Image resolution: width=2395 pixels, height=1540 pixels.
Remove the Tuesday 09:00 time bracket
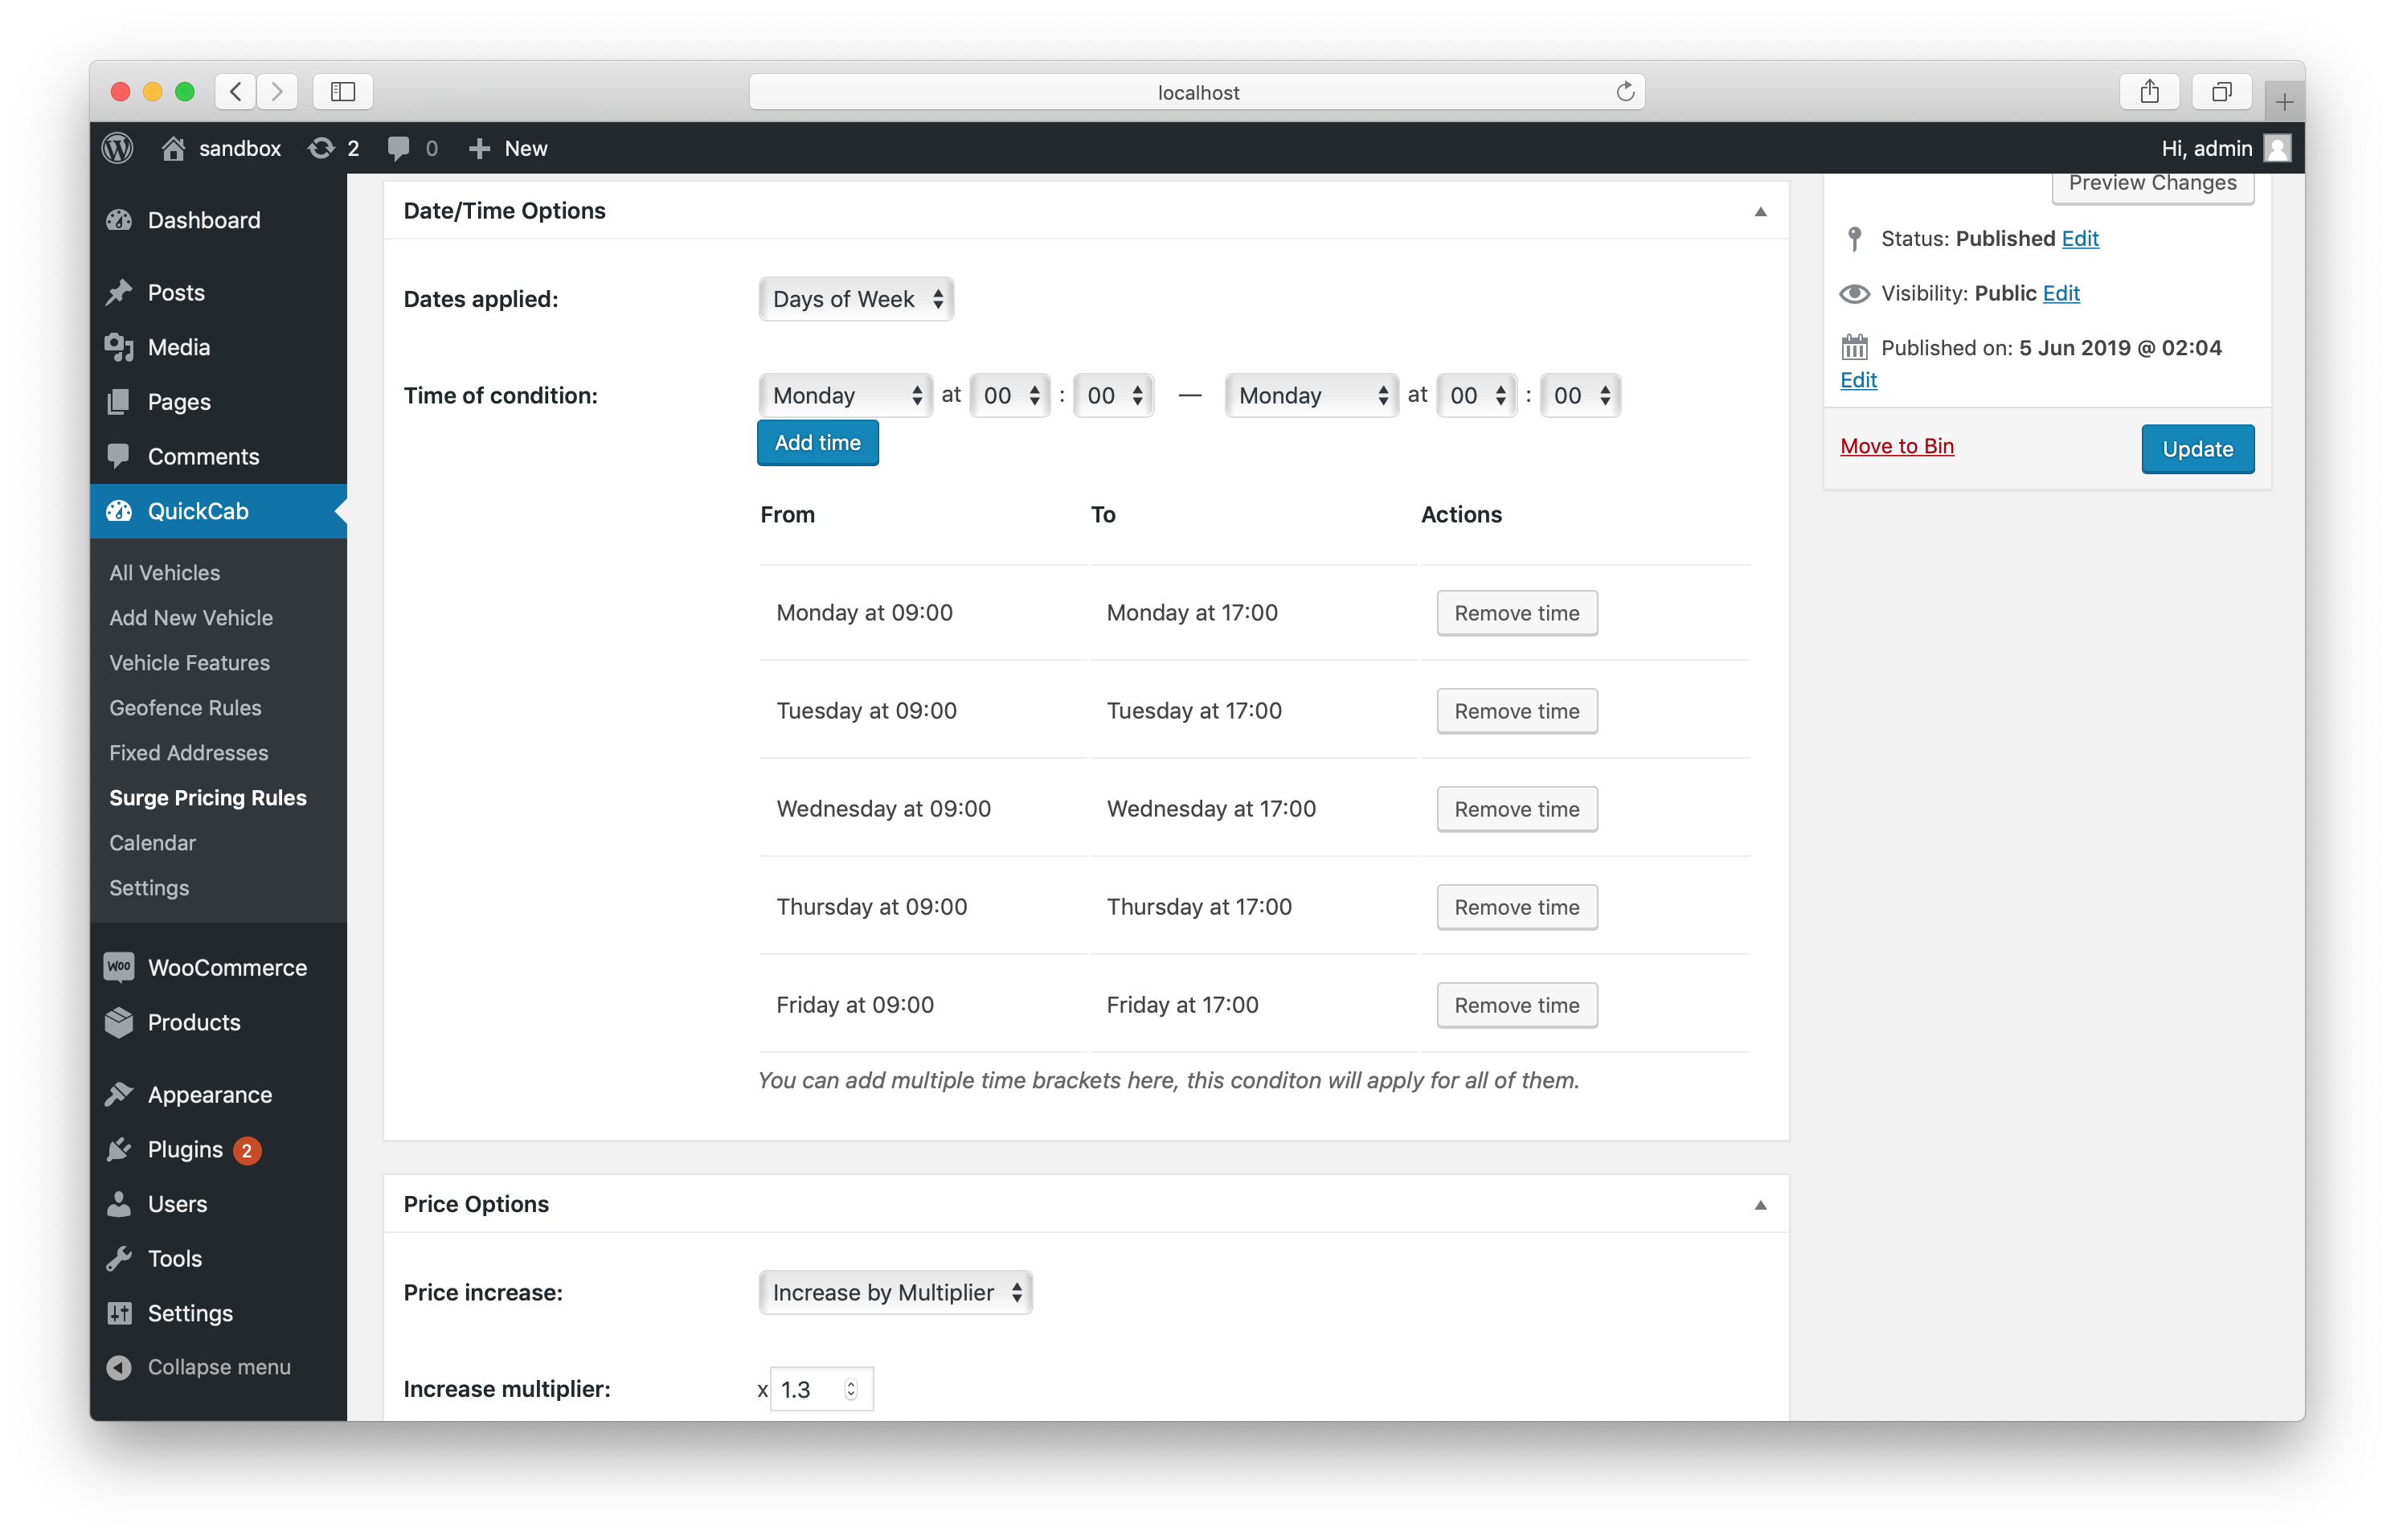[x=1516, y=711]
